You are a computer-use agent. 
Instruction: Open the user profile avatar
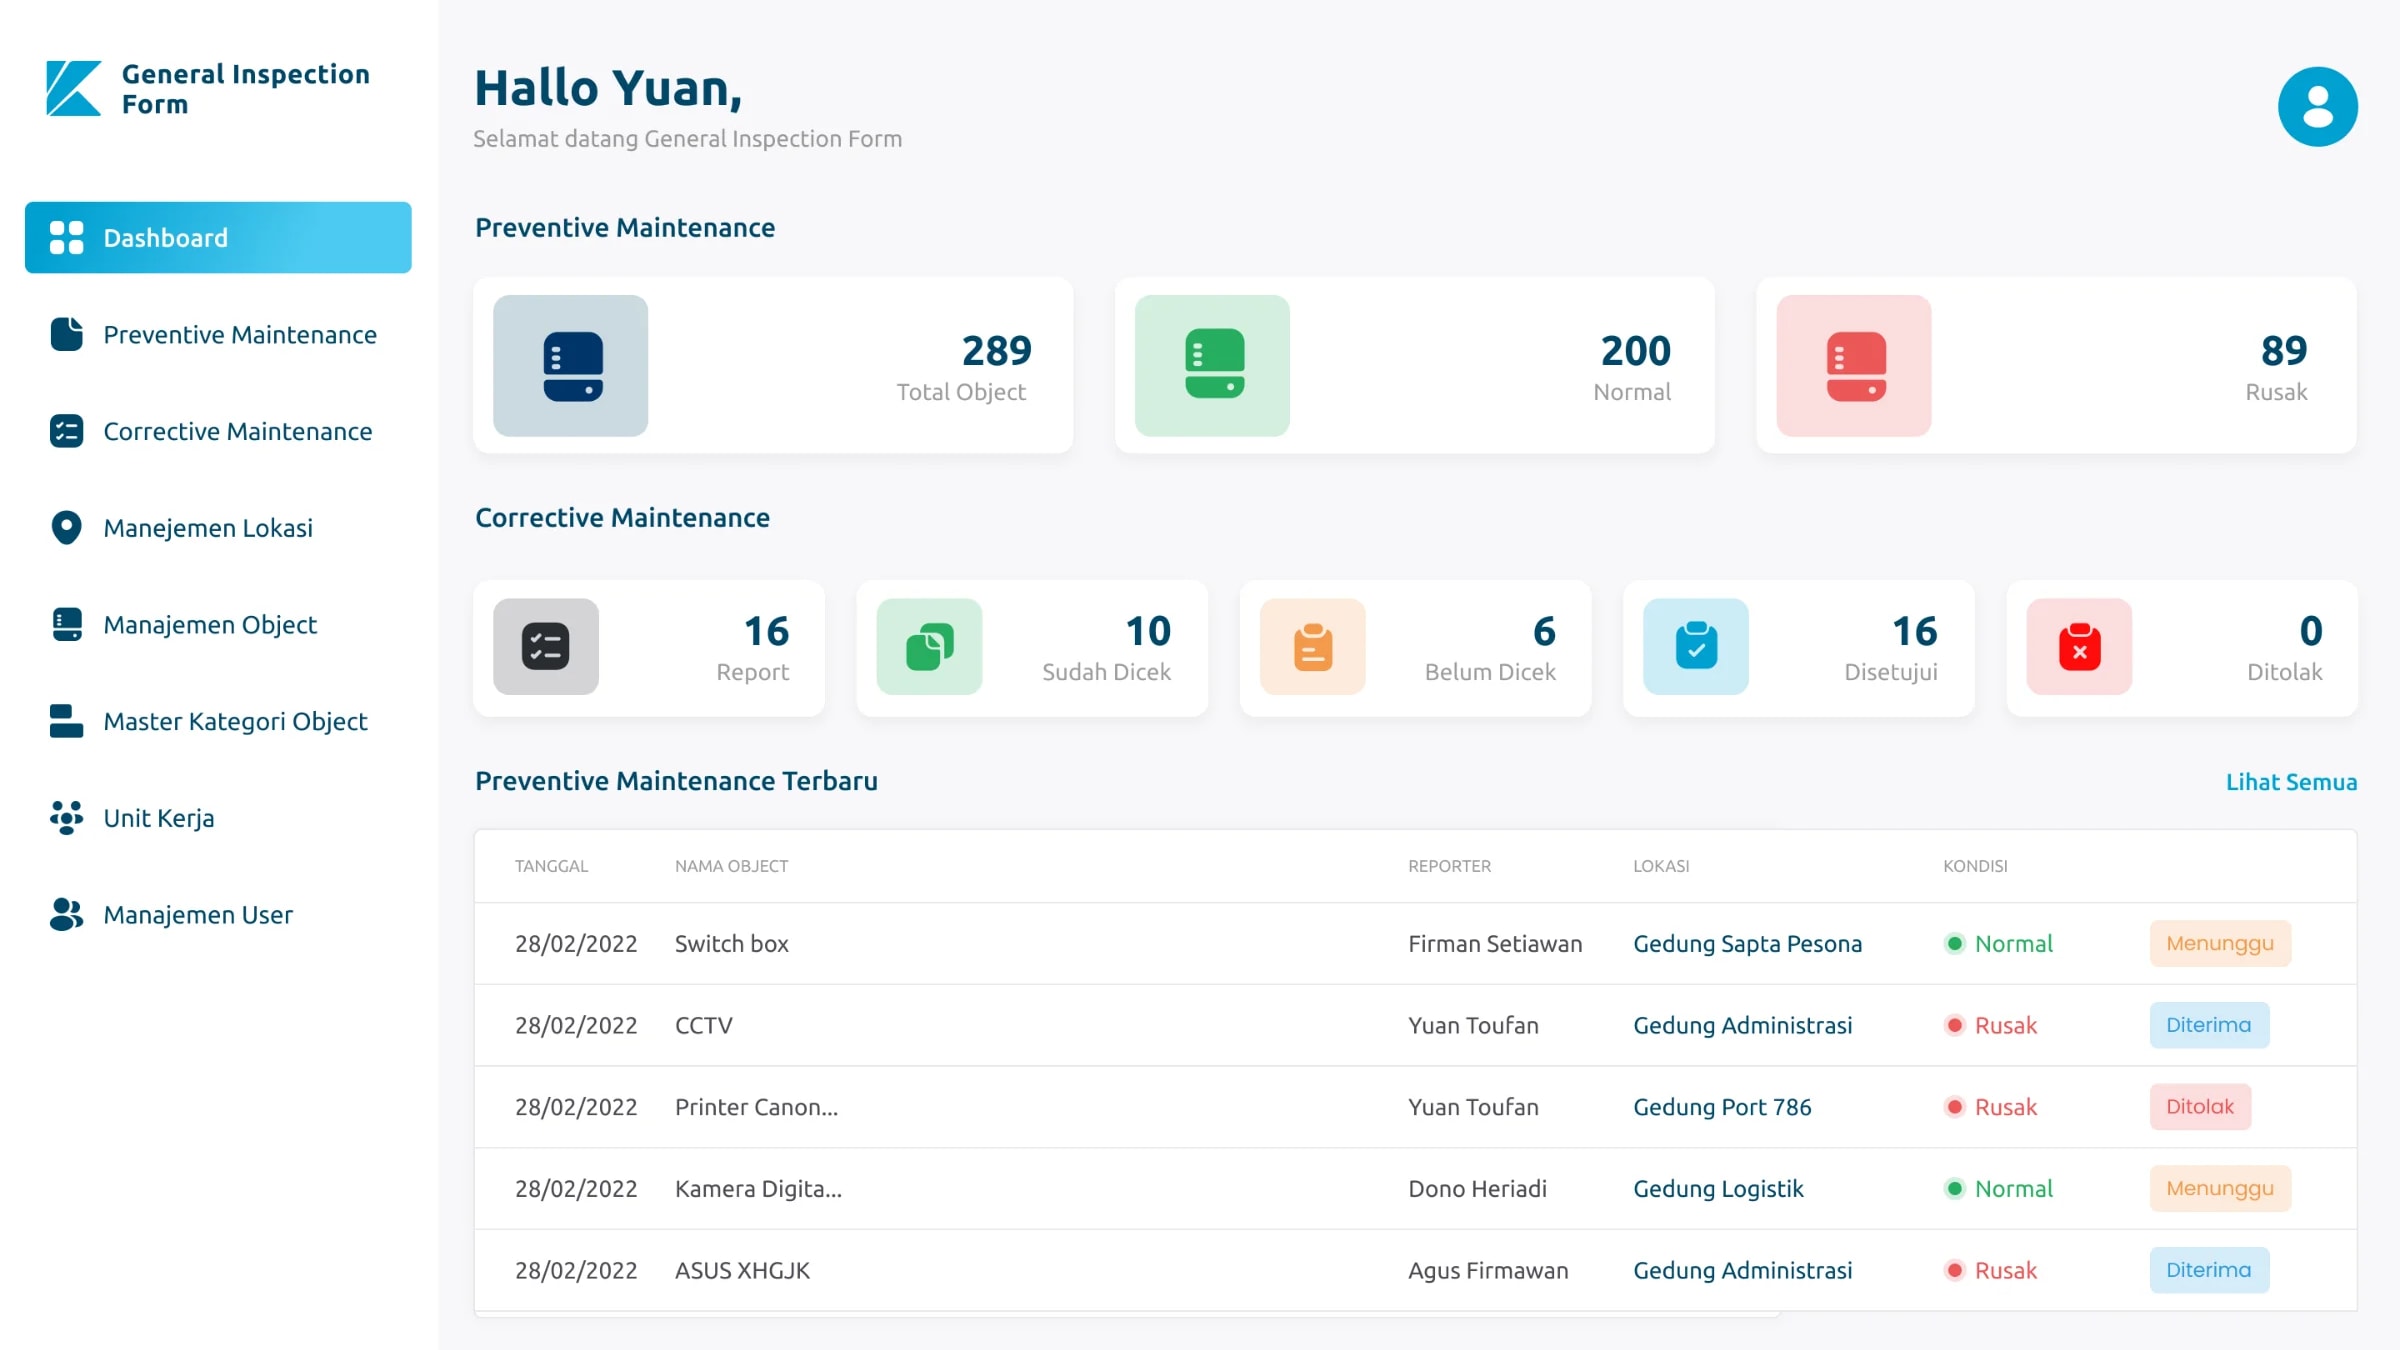[x=2317, y=107]
